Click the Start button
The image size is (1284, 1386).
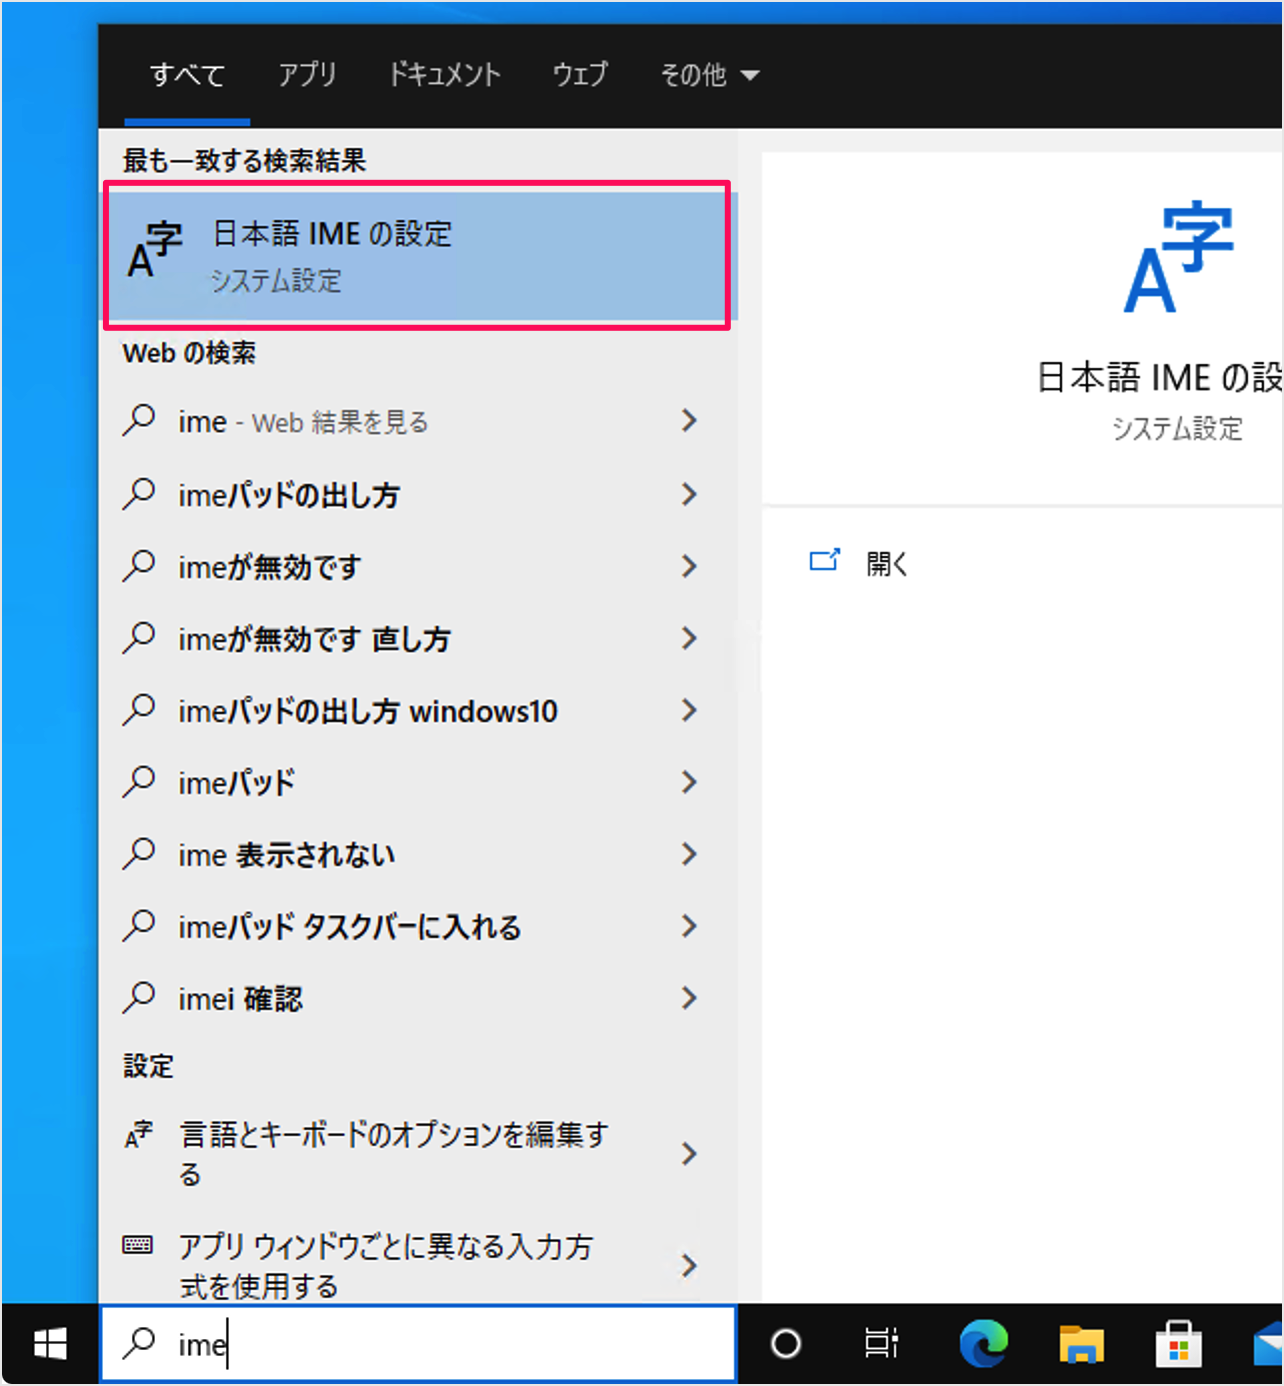[x=49, y=1345]
